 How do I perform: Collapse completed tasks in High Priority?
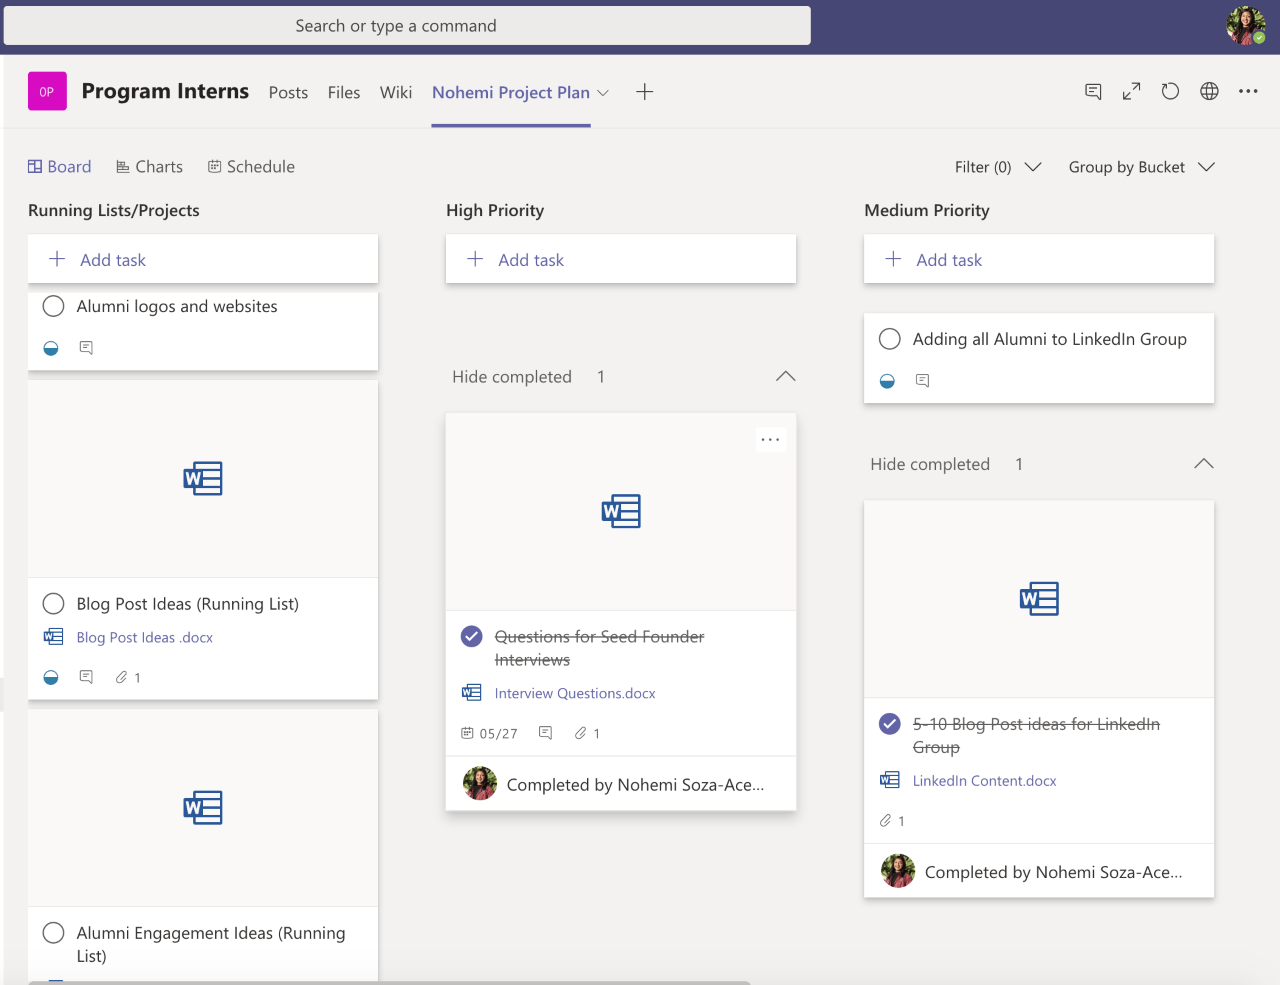[x=785, y=377]
